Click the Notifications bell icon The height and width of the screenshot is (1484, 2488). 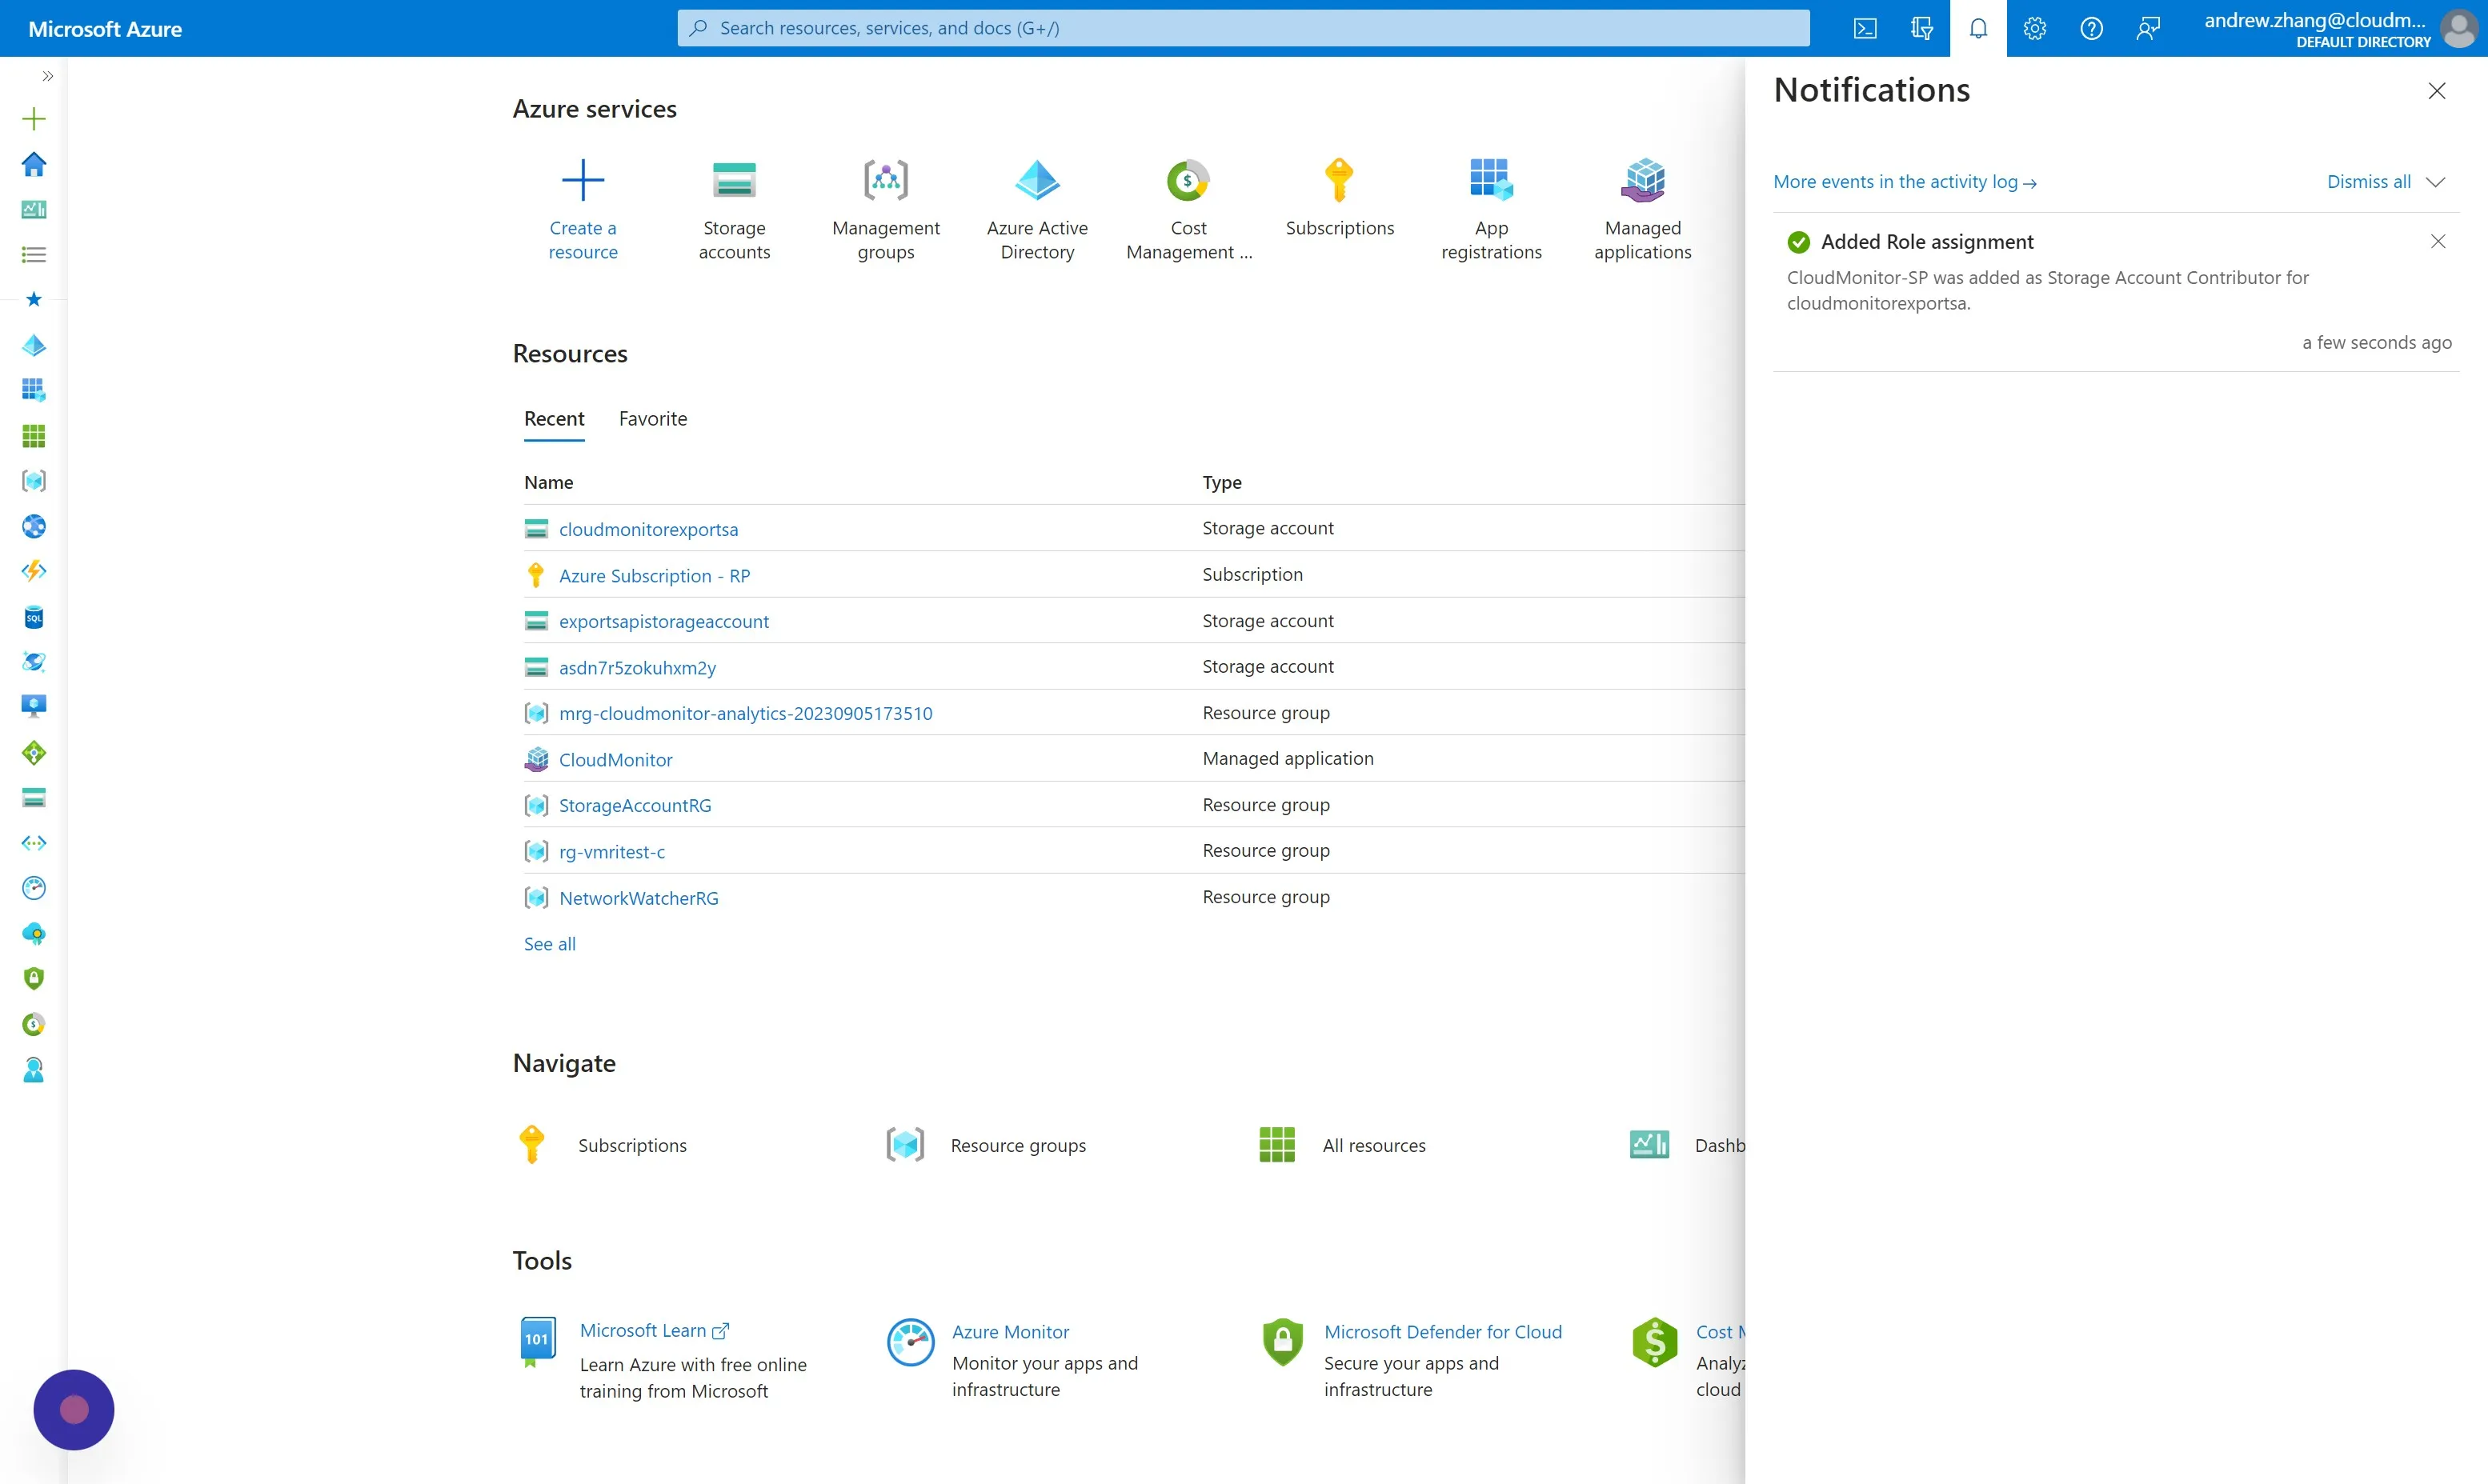[1978, 28]
